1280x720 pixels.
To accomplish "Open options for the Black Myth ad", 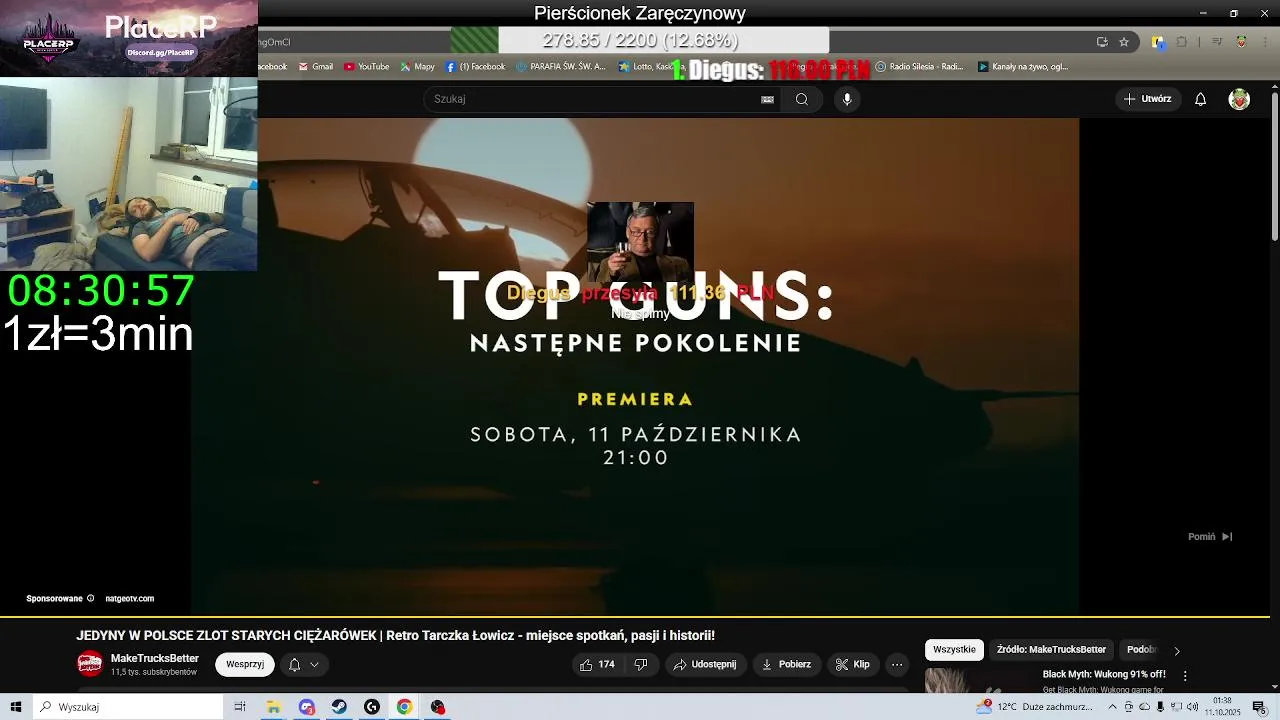I will pyautogui.click(x=1185, y=676).
